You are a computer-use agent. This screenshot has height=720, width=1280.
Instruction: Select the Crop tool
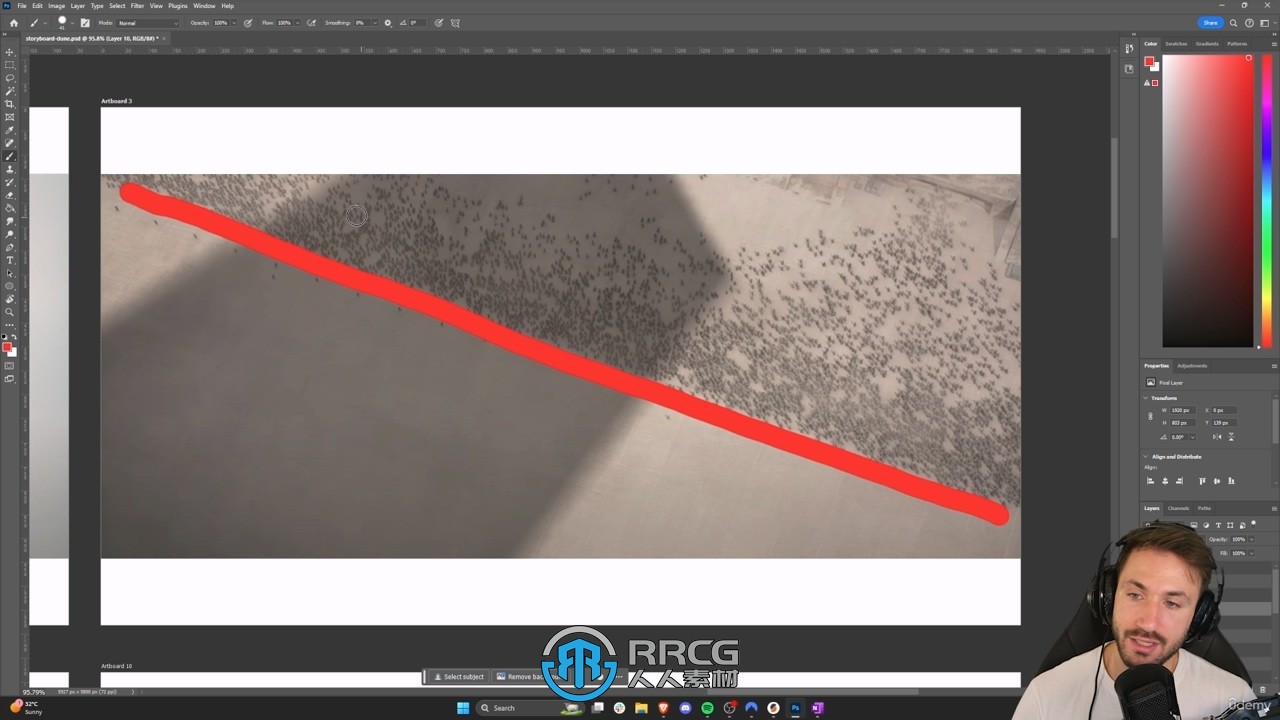click(10, 104)
